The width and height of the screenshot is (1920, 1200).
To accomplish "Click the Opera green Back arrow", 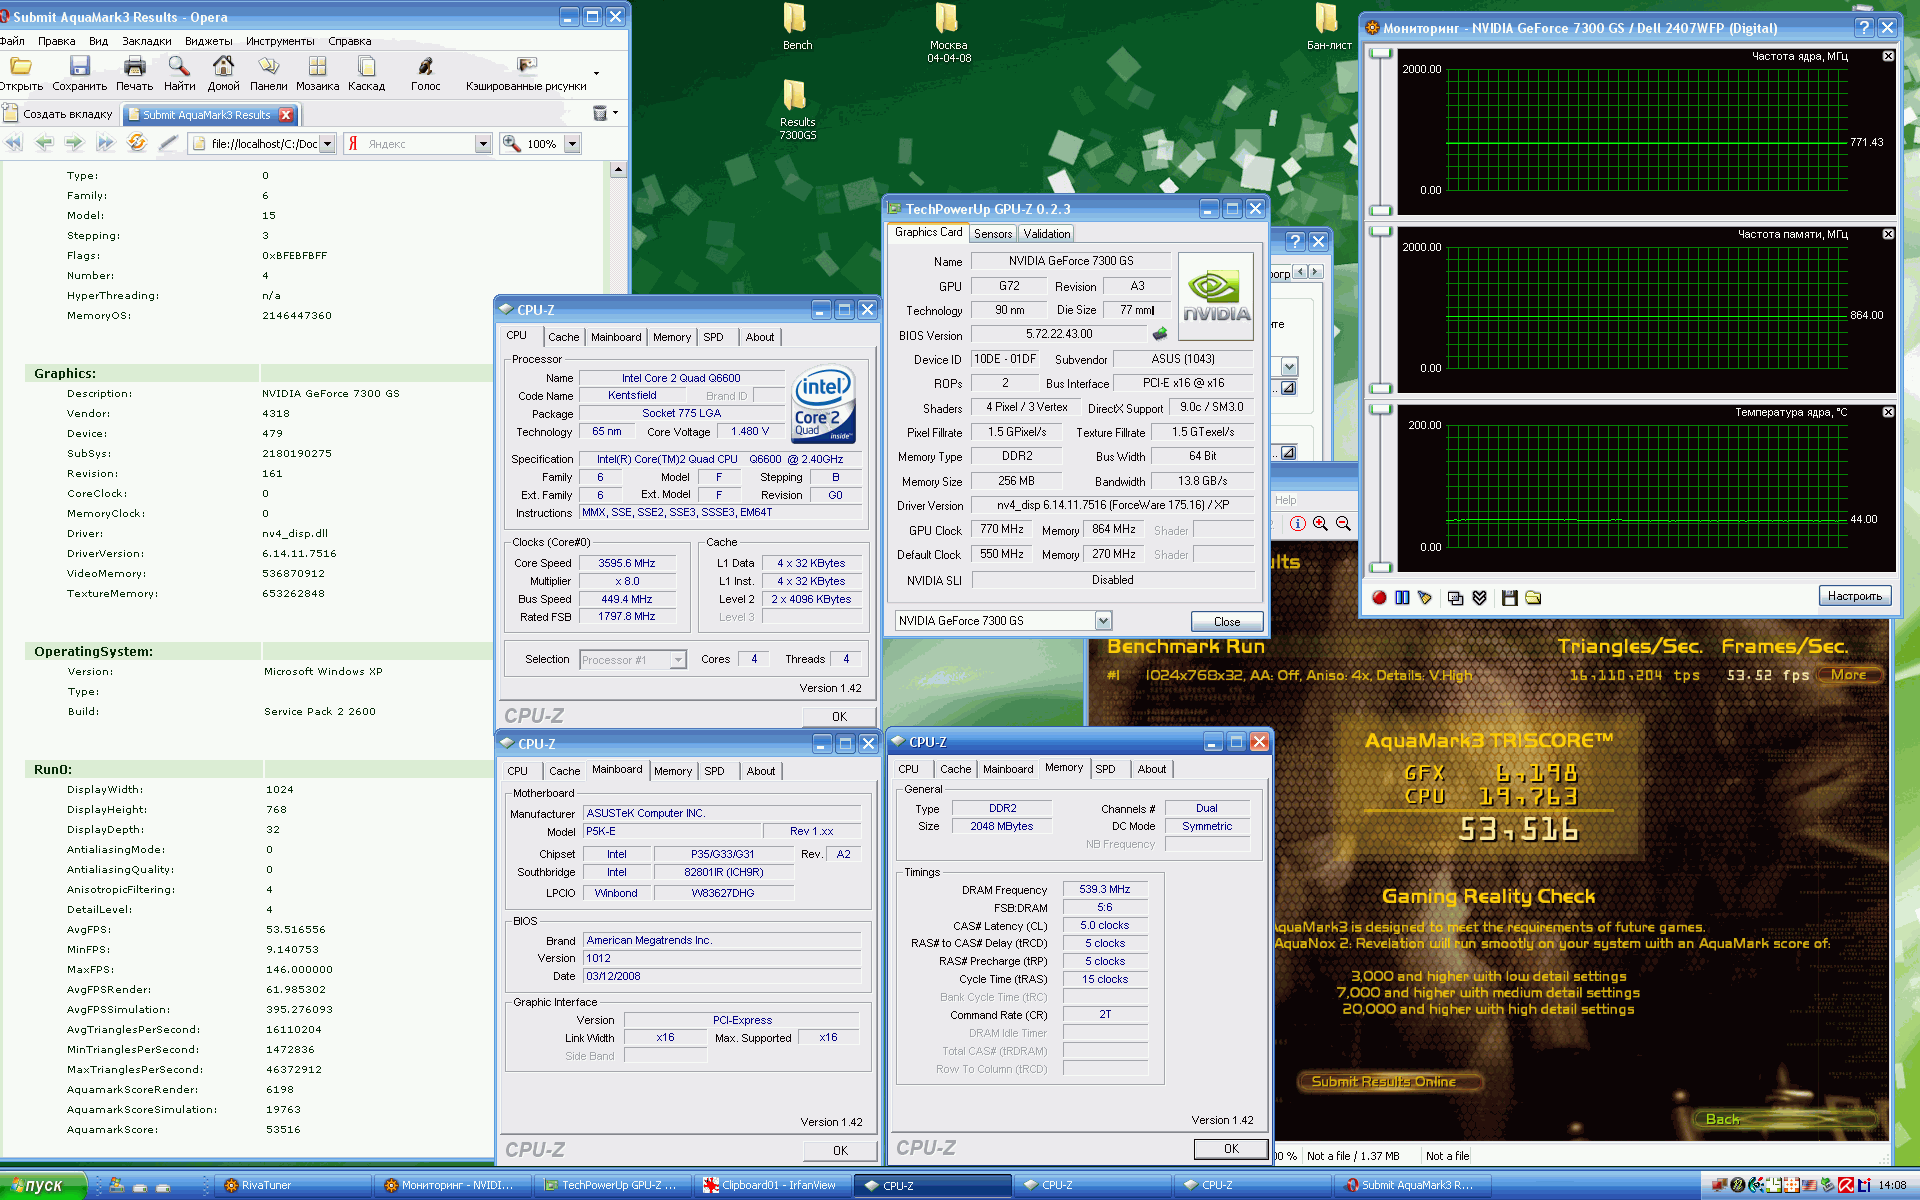I will pos(44,143).
